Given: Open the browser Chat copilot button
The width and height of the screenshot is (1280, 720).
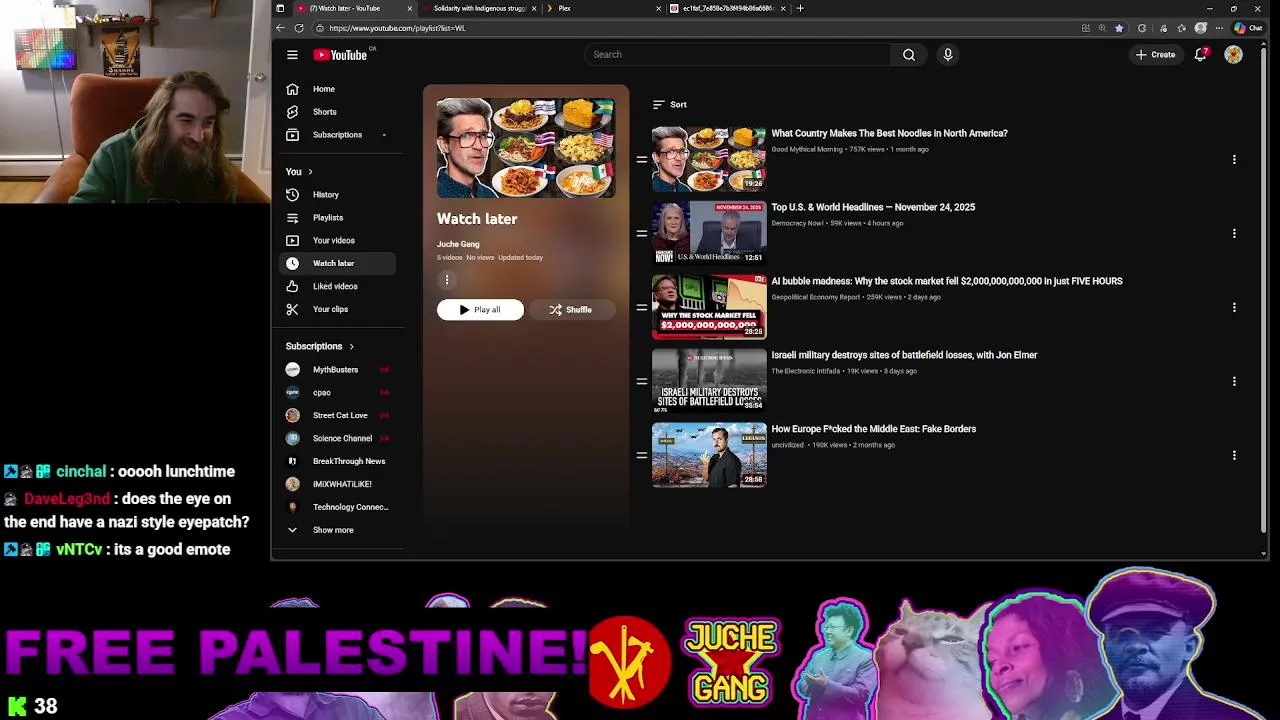Looking at the screenshot, I should (x=1248, y=28).
